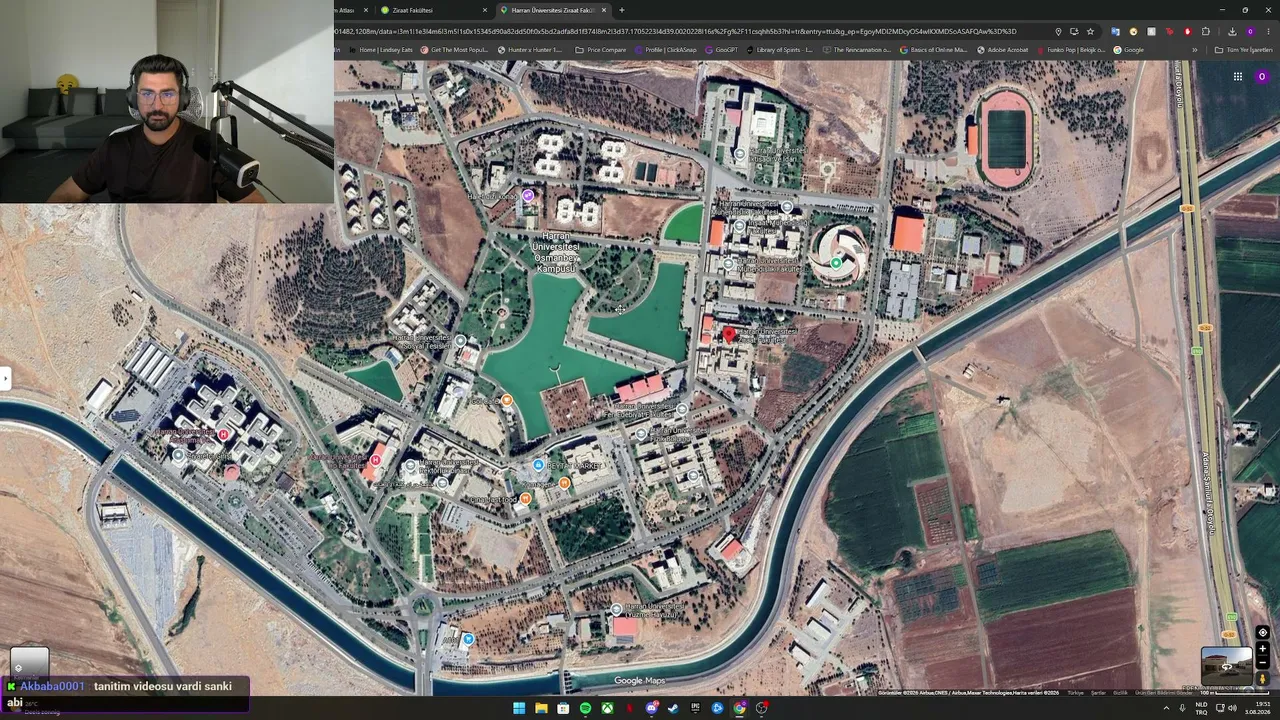Open the Tüm Yer İşaretleri bookmarks folder
The height and width of the screenshot is (720, 1280).
pyautogui.click(x=1243, y=50)
